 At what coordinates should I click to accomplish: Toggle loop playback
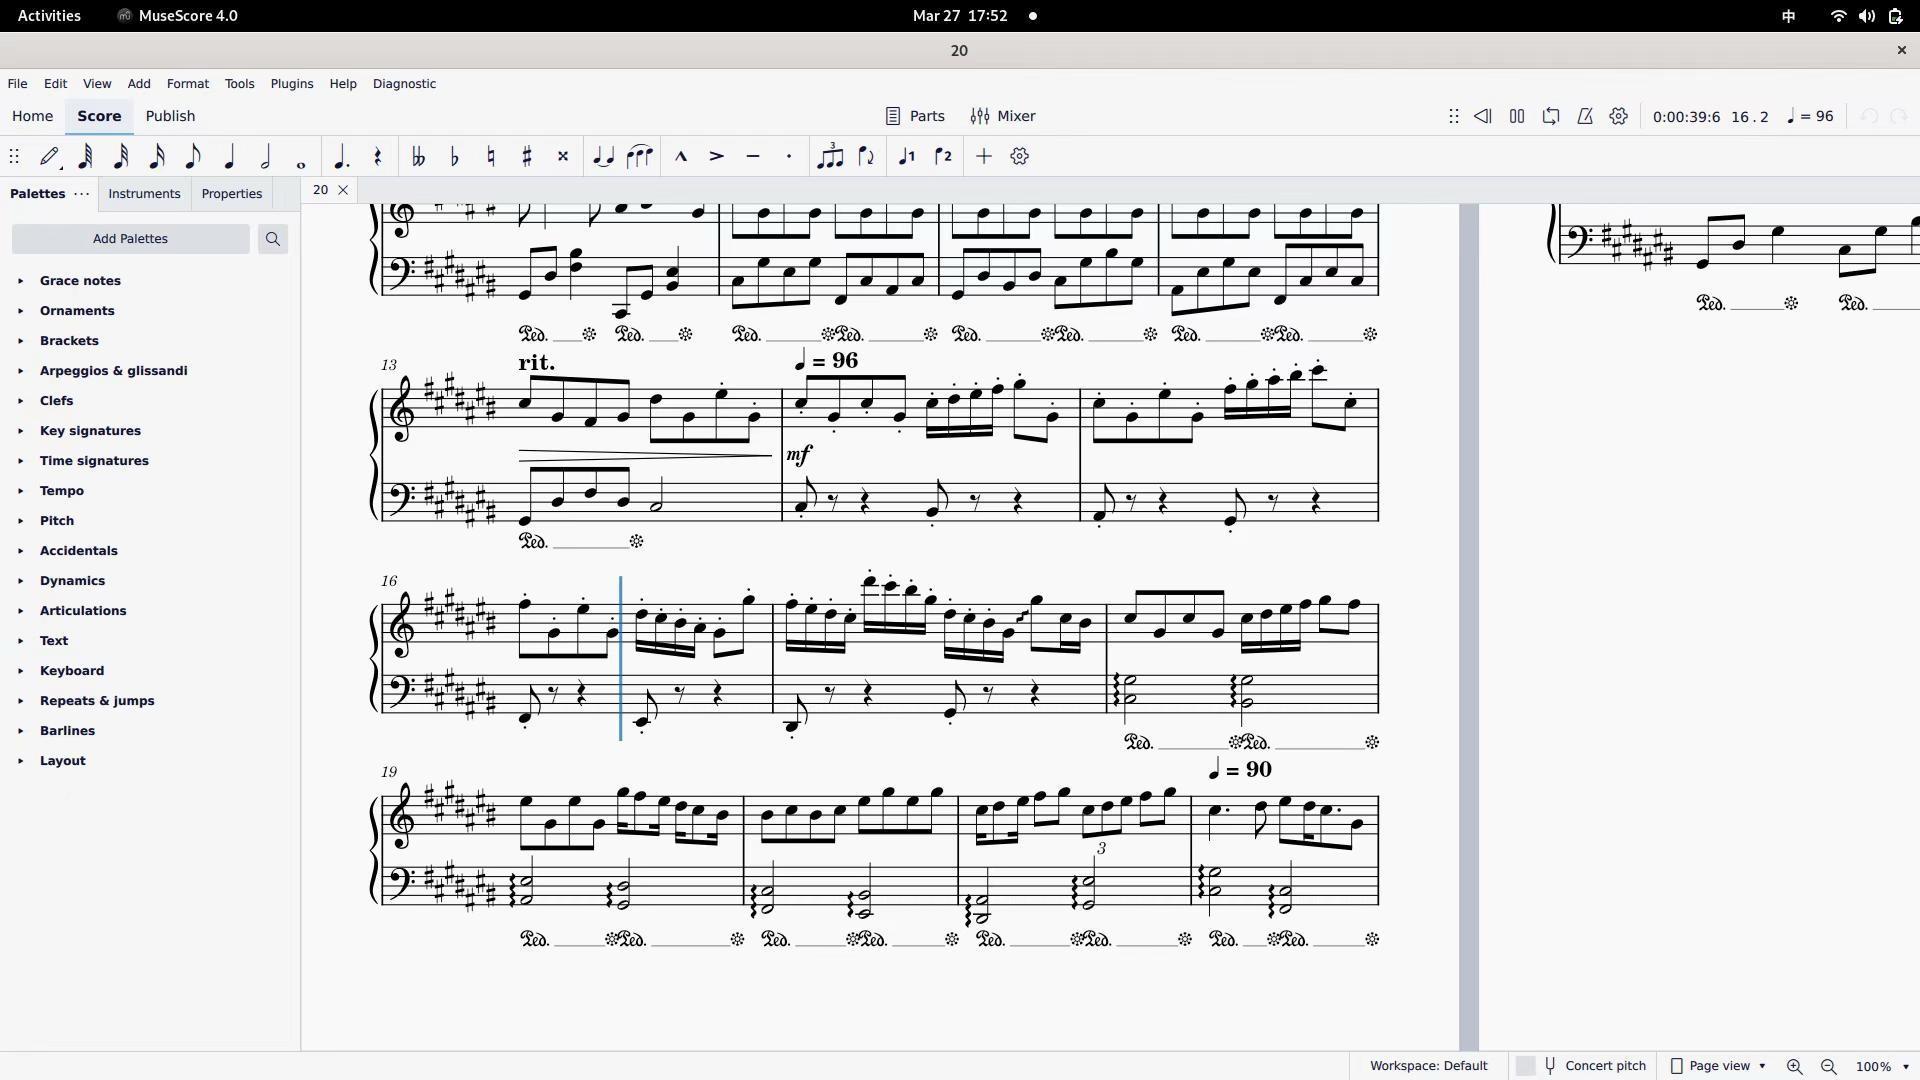(x=1551, y=116)
